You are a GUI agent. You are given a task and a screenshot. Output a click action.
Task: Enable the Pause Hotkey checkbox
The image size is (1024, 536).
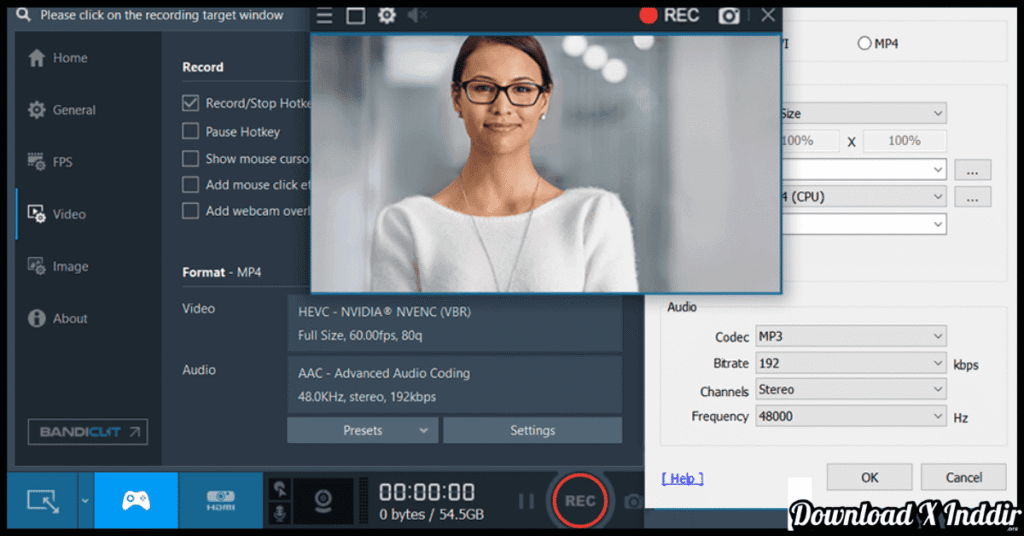[x=190, y=131]
